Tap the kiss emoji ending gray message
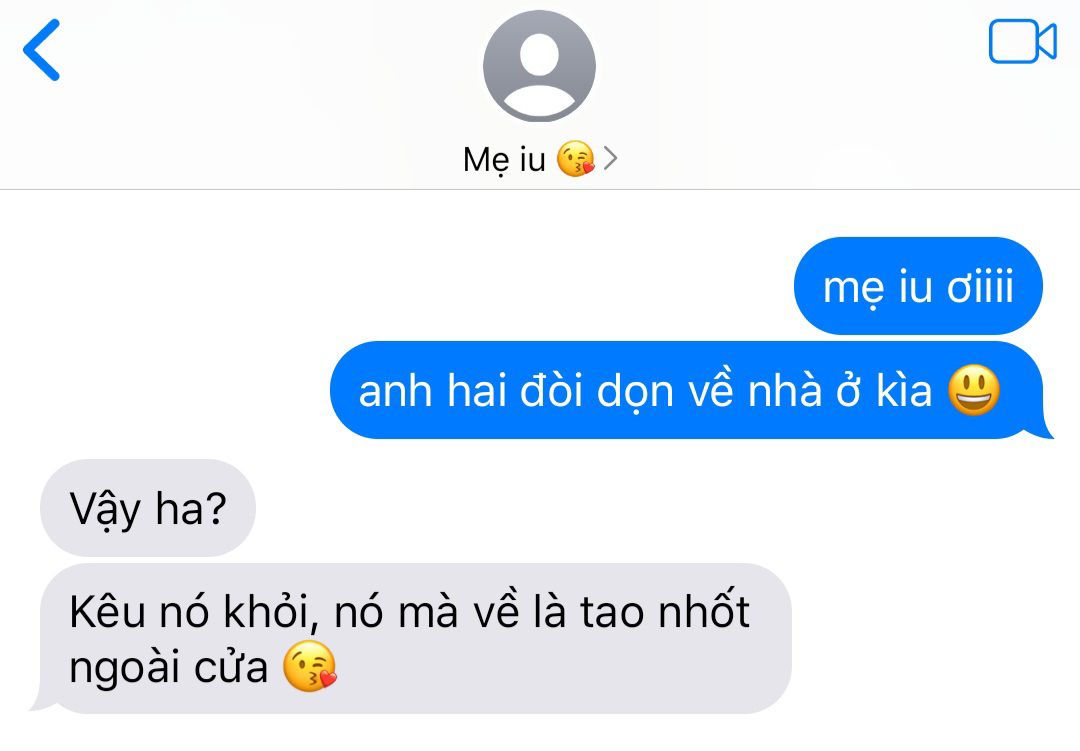 (310, 666)
